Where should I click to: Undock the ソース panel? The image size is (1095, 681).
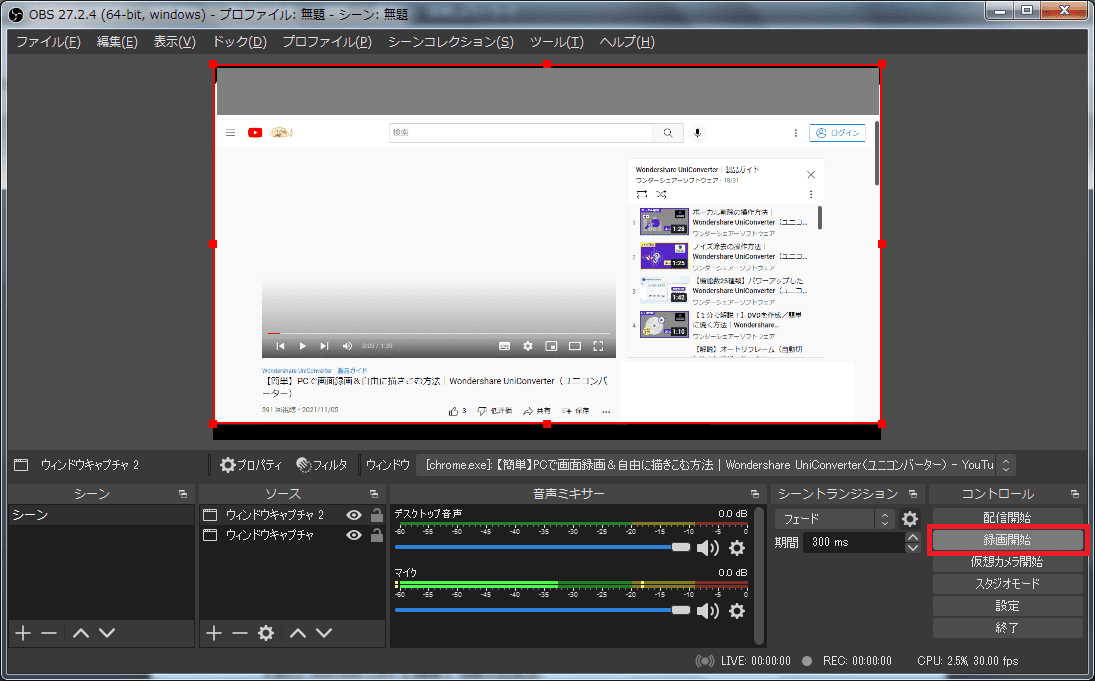pyautogui.click(x=374, y=494)
